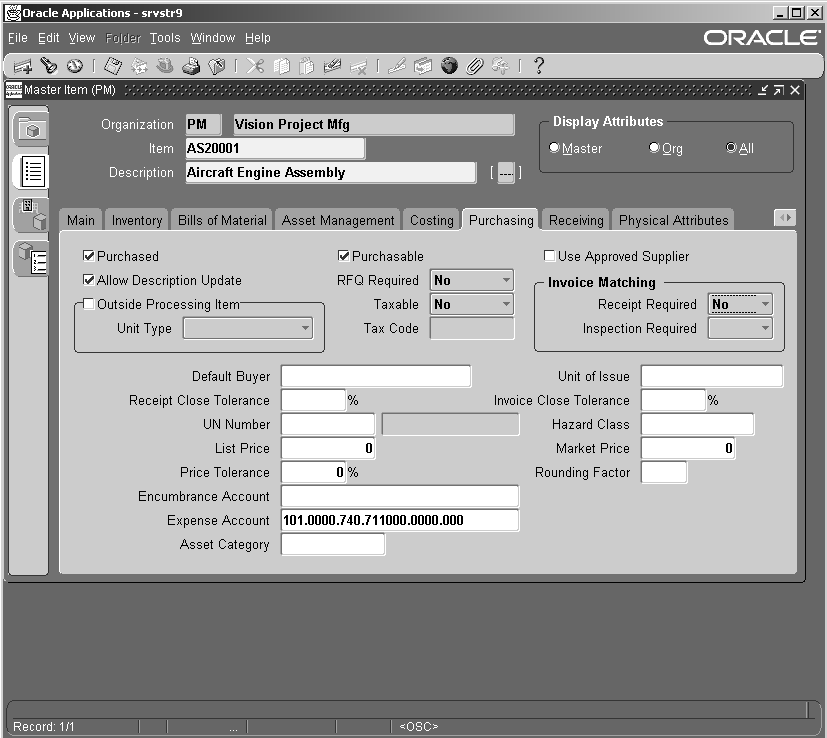Screen dimensions: 827x738
Task: Switch to the Main tab
Action: pyautogui.click(x=81, y=220)
